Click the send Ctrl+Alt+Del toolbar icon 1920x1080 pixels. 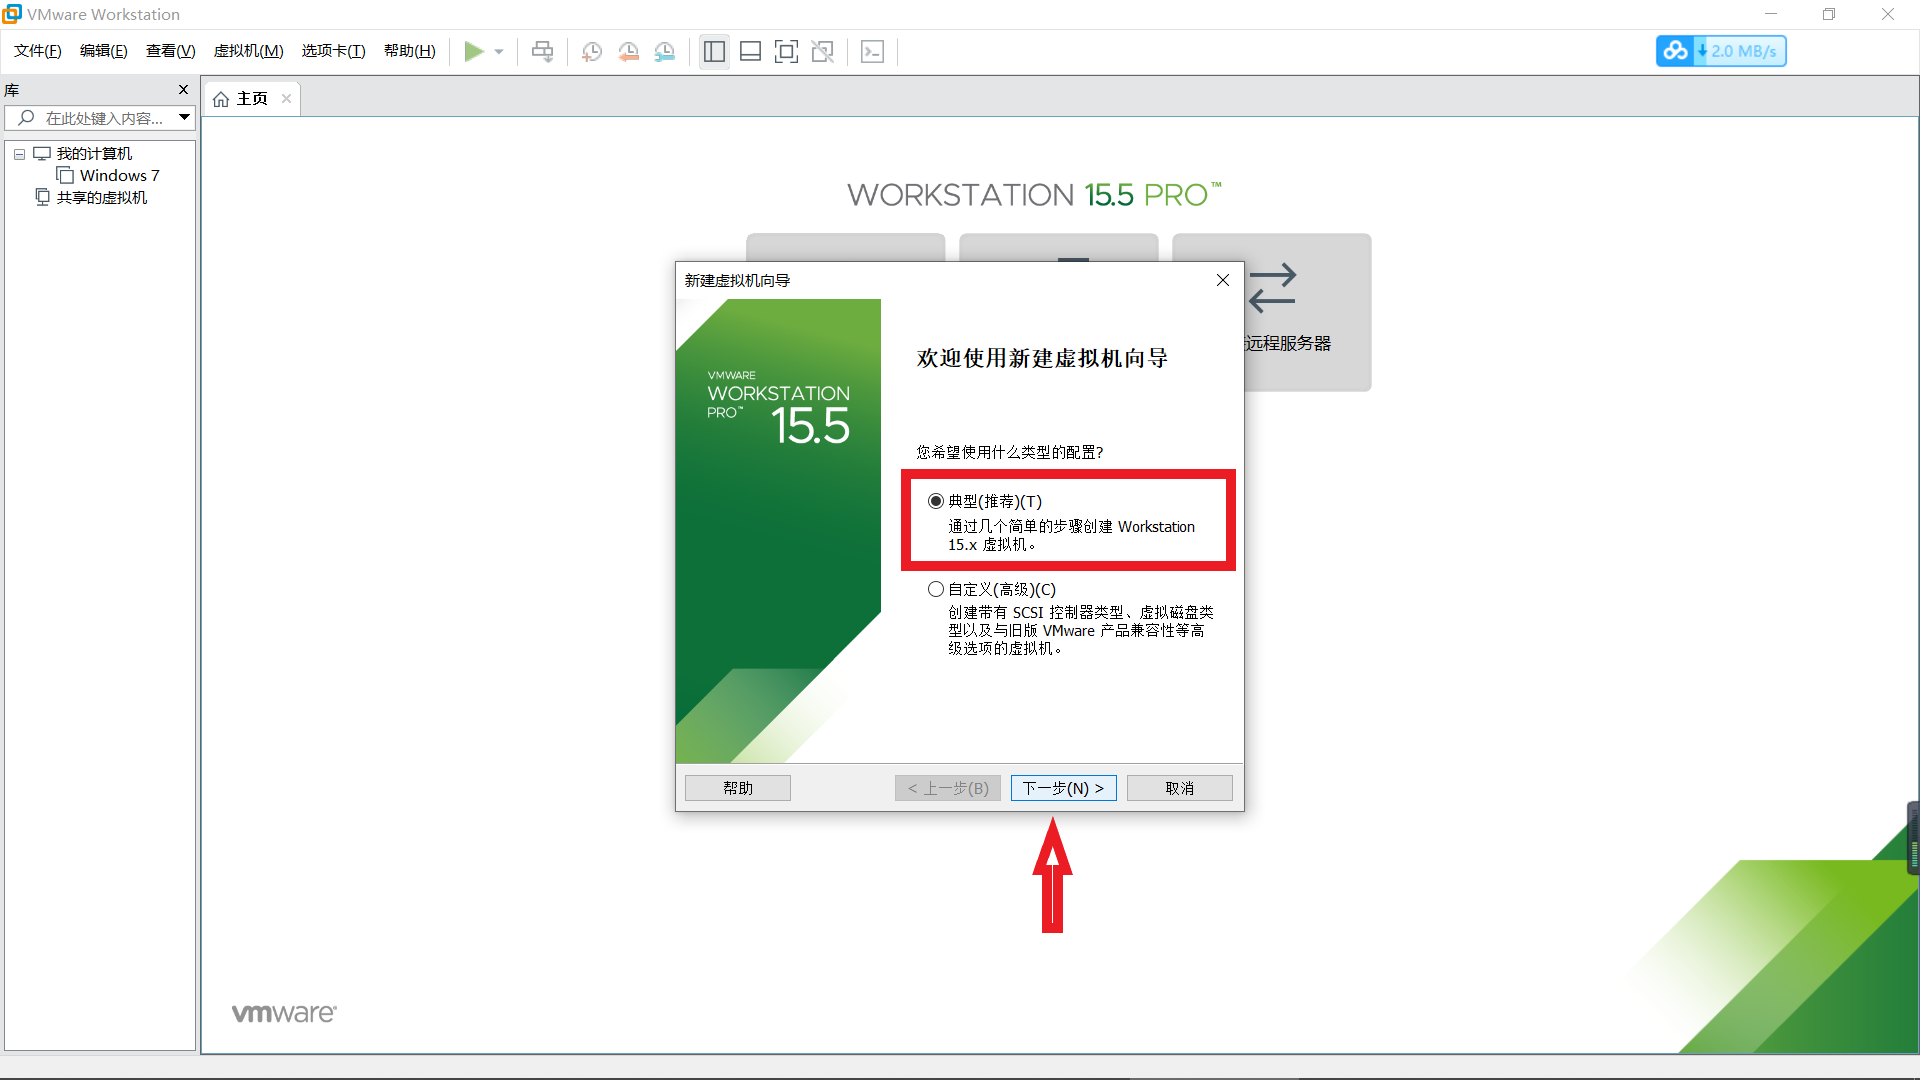tap(542, 51)
